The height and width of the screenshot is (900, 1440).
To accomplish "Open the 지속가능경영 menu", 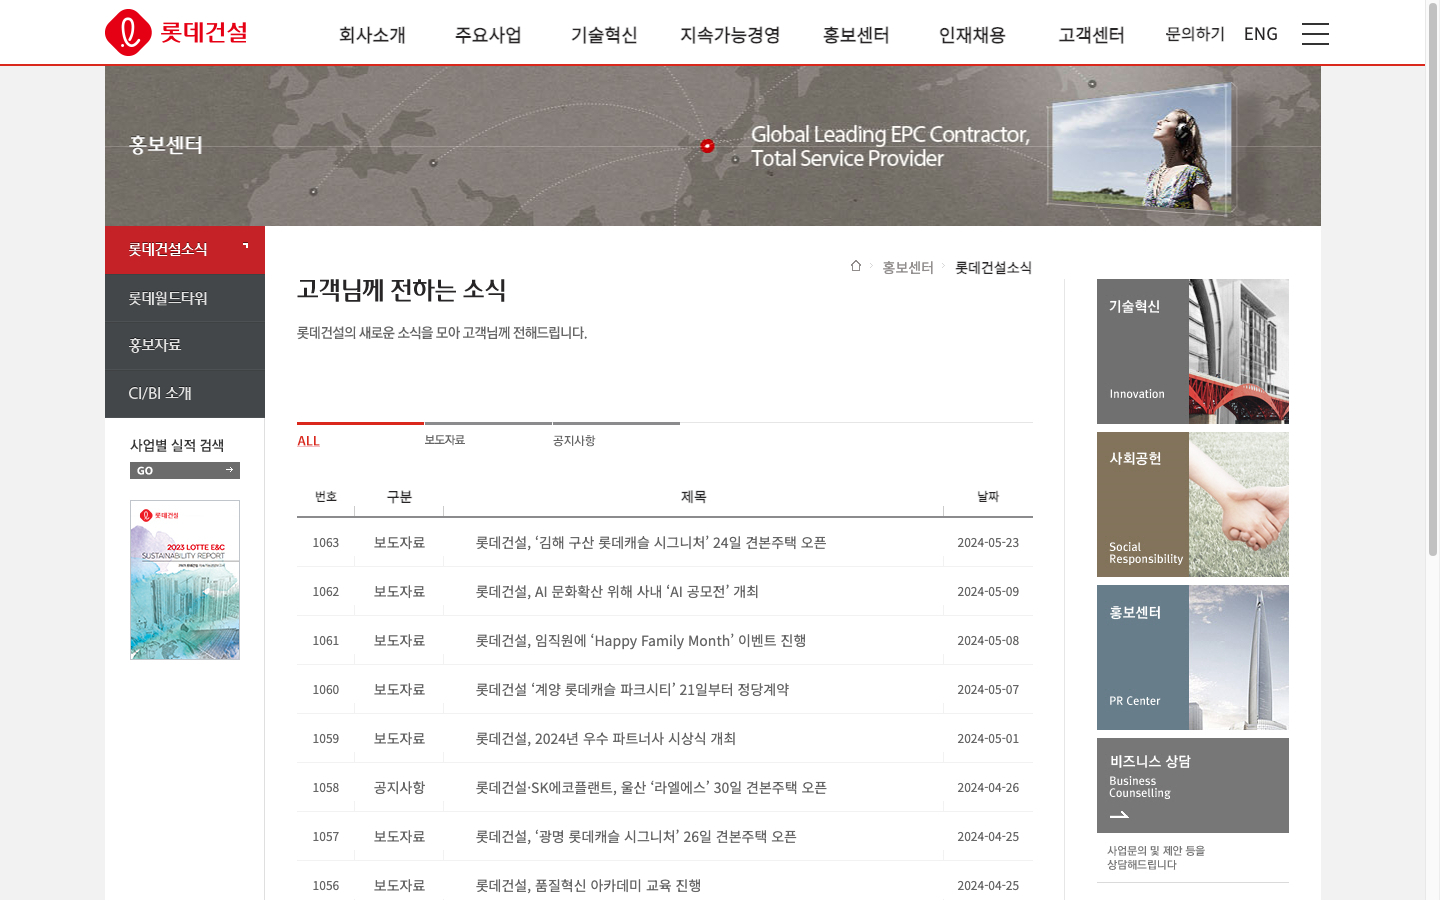I will pyautogui.click(x=730, y=35).
